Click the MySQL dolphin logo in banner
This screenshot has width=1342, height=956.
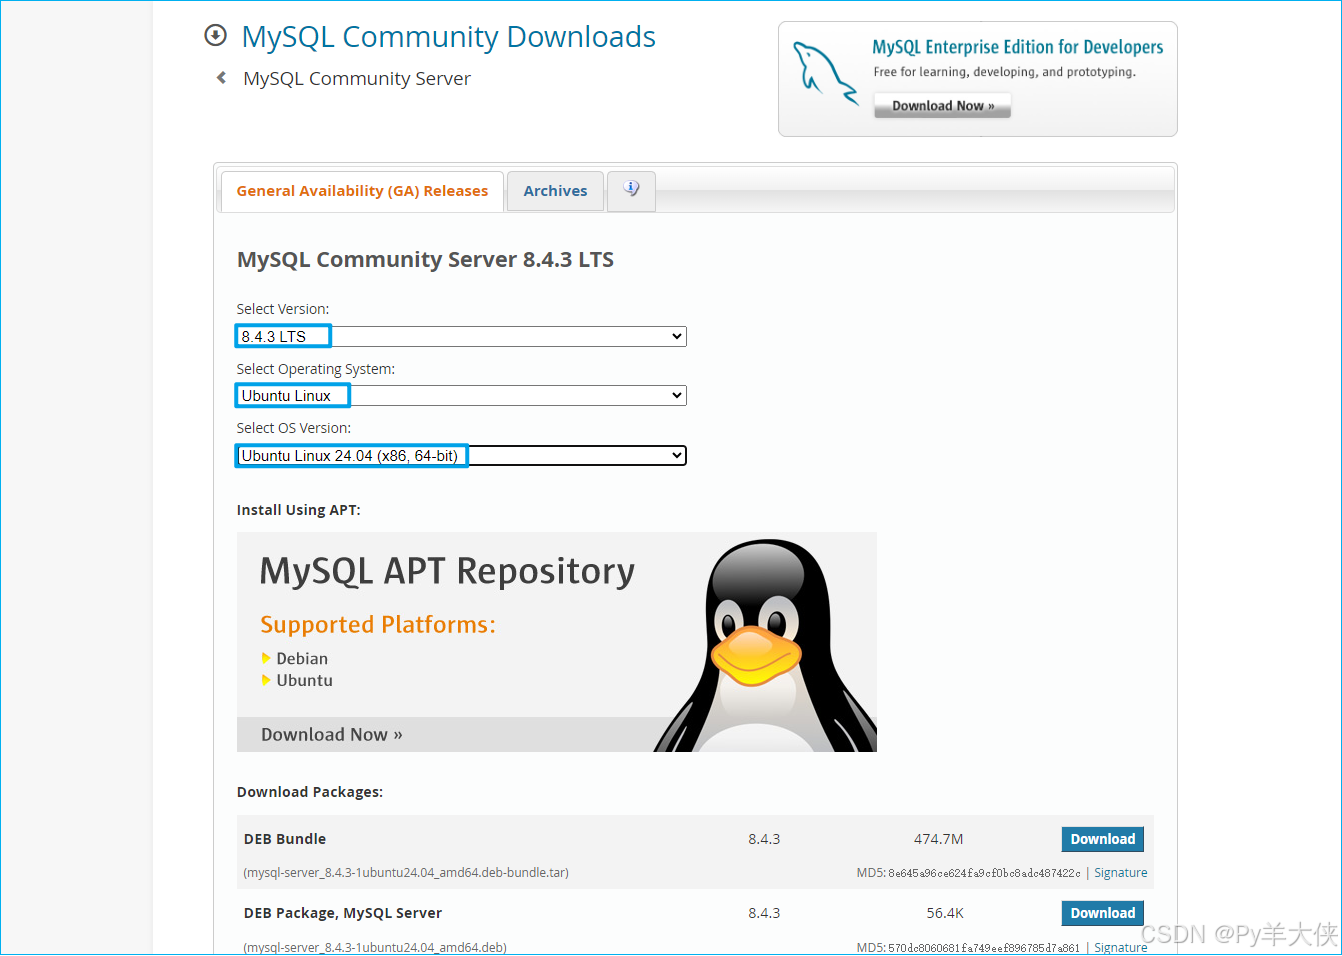click(x=825, y=73)
